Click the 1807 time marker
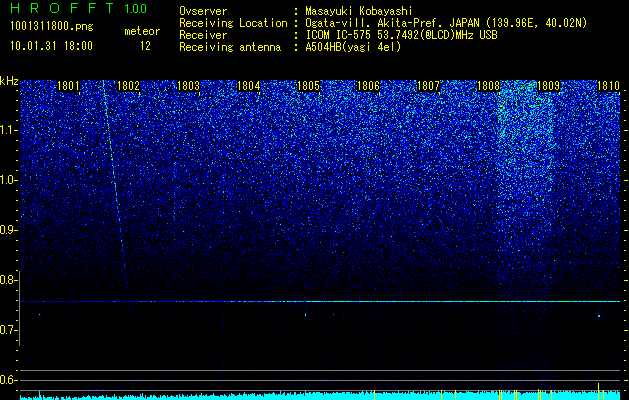 pos(428,86)
